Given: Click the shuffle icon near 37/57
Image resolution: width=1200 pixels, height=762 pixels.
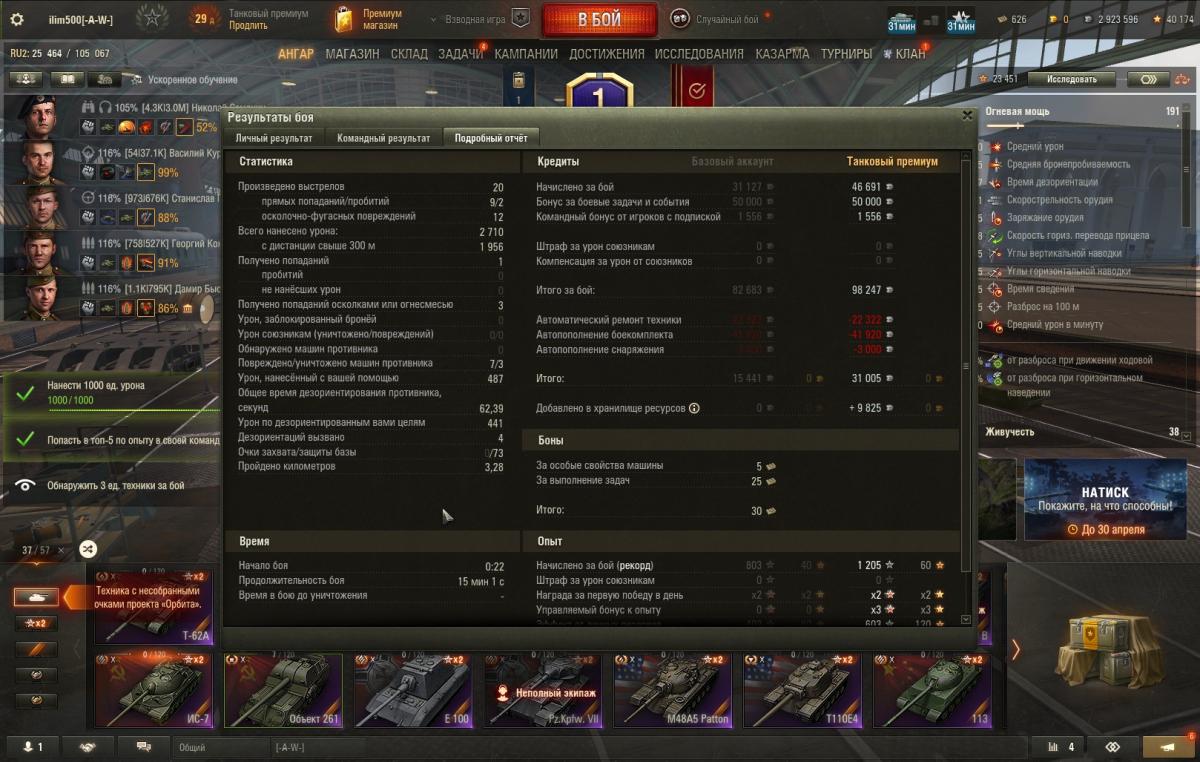Looking at the screenshot, I should tap(88, 549).
